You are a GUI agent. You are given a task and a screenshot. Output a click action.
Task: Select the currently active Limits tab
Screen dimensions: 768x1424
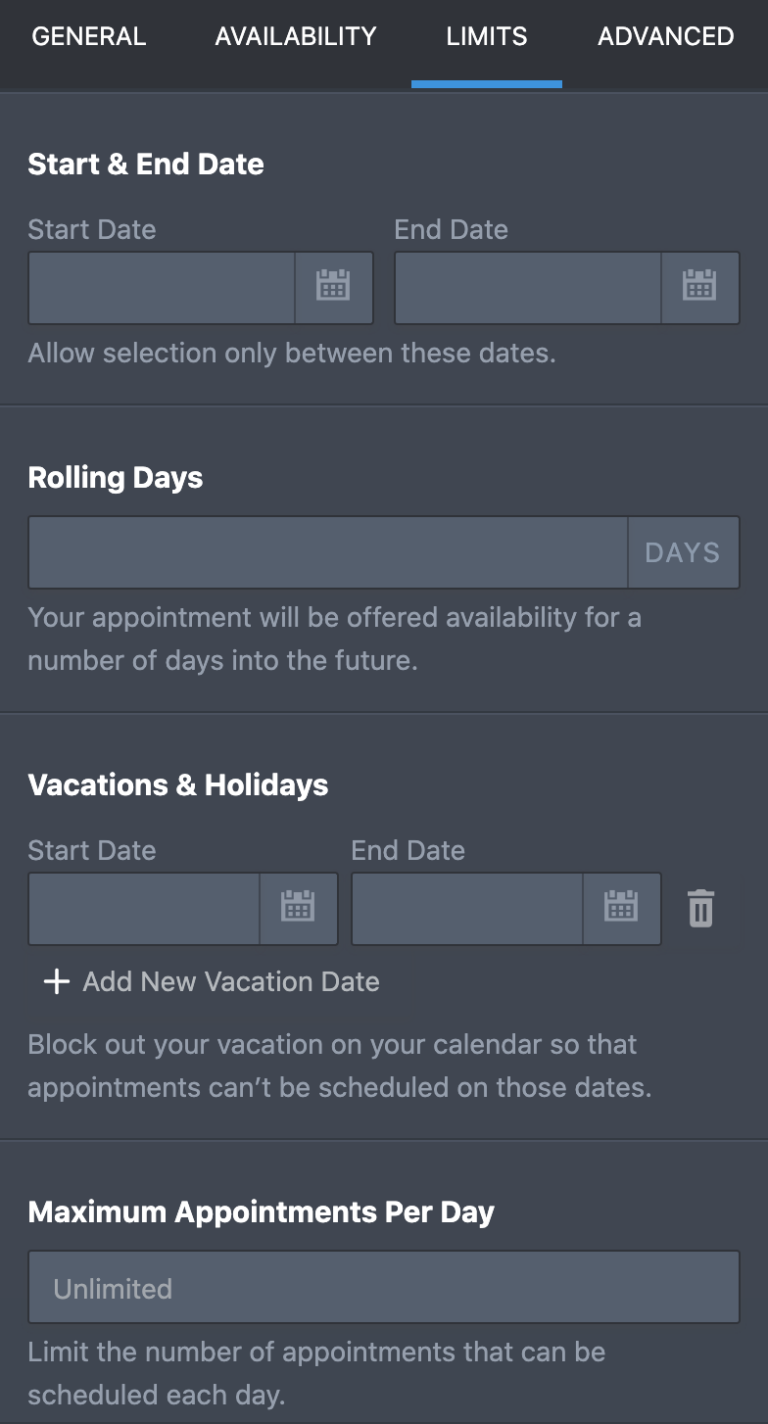coord(486,36)
